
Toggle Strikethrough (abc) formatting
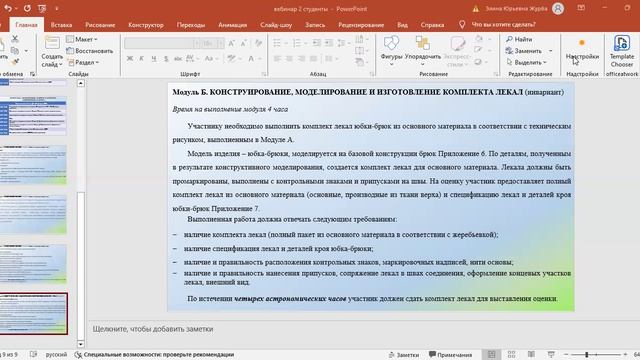tap(178, 59)
